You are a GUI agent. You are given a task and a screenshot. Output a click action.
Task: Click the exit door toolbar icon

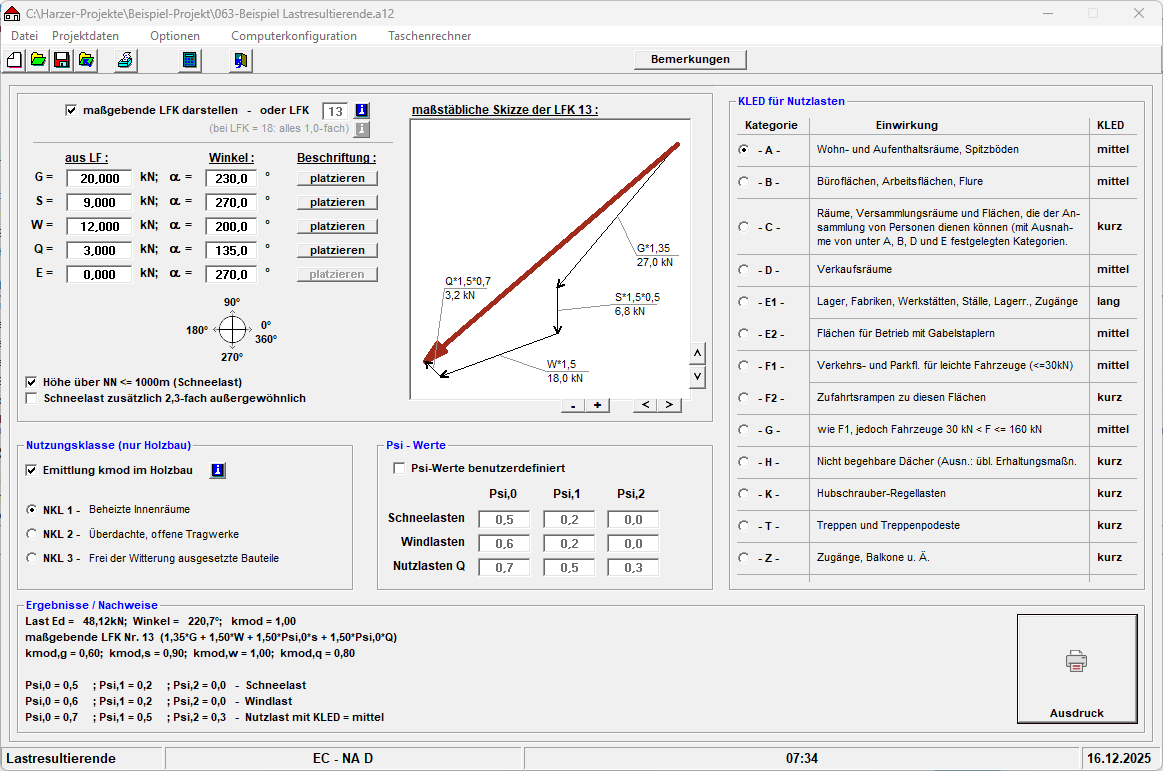point(240,60)
